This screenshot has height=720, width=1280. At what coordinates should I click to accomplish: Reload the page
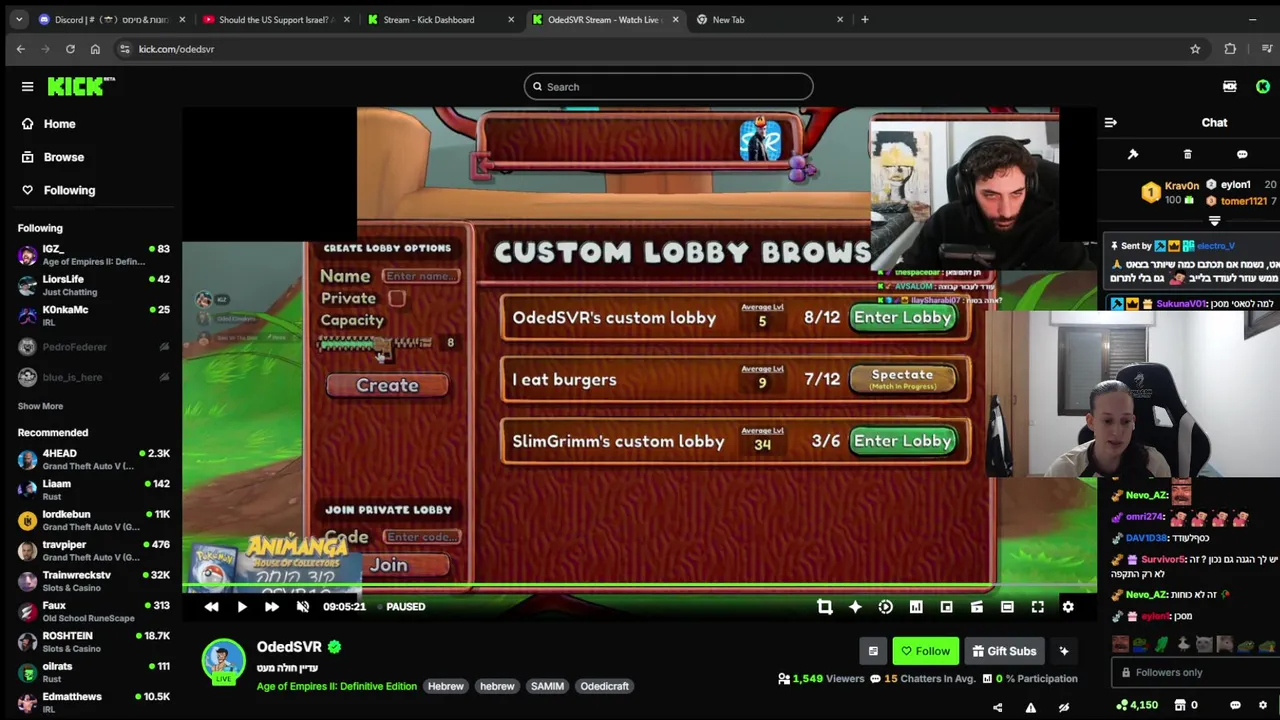(x=70, y=49)
